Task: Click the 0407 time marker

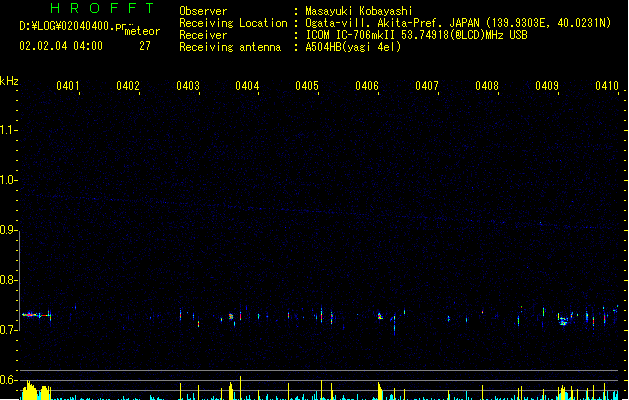Action: tap(427, 86)
